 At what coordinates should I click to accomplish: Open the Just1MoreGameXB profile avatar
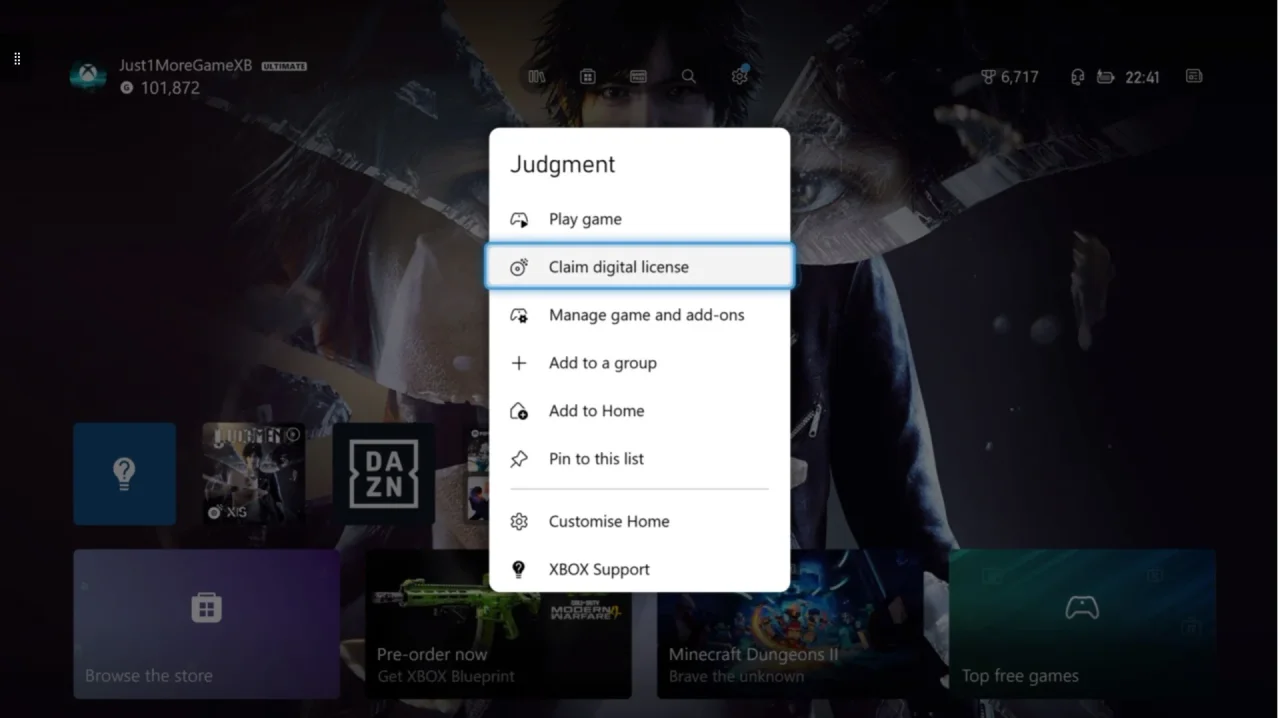click(88, 76)
